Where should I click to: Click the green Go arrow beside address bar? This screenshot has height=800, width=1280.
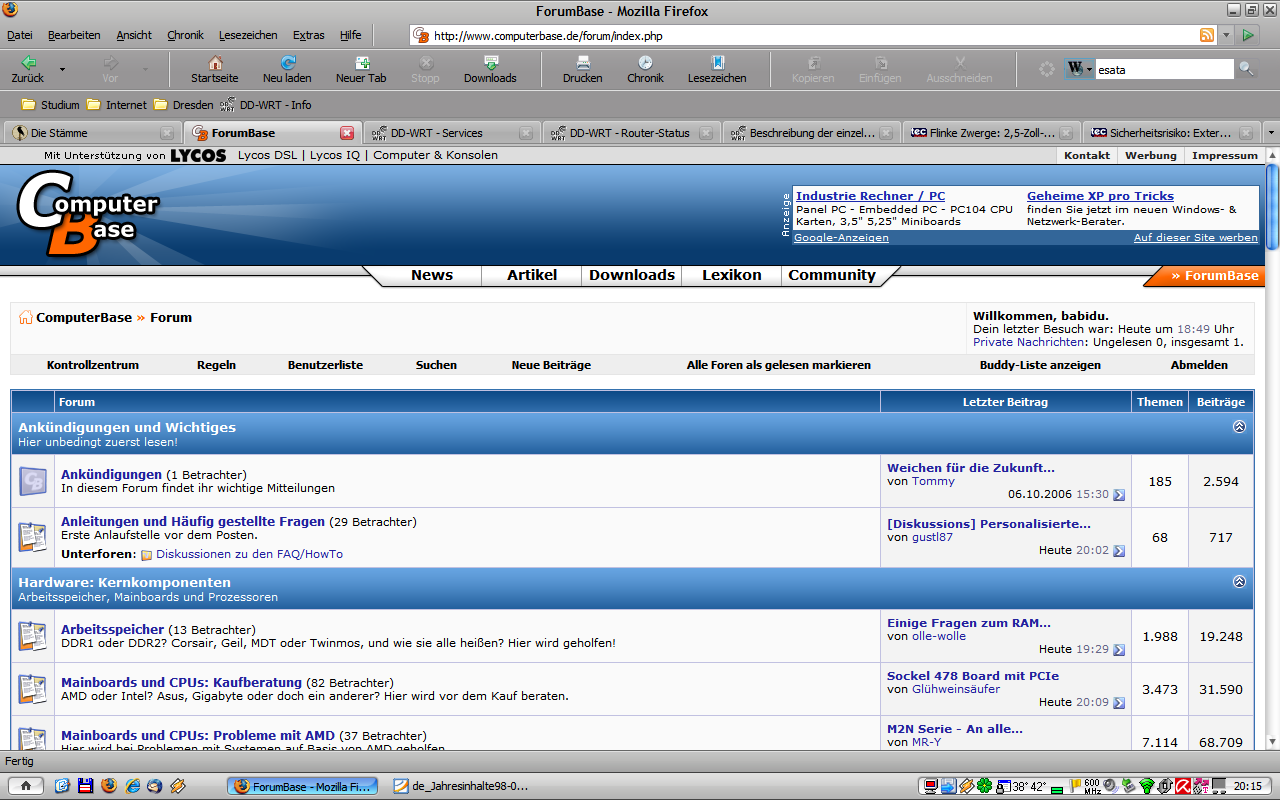(1248, 35)
